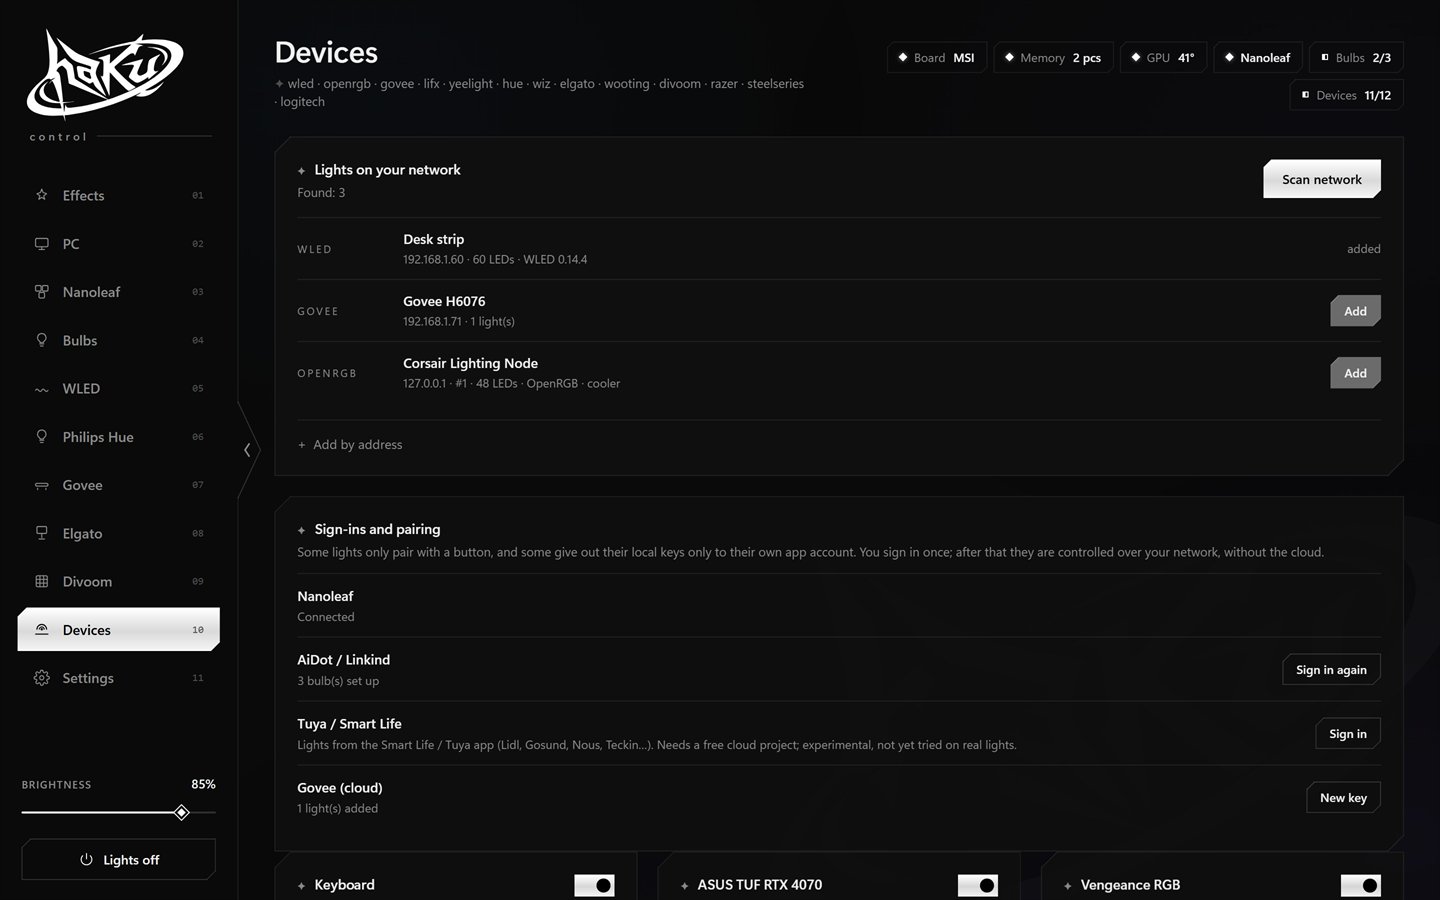Add the Govee H6076 light
1440x900 pixels.
coord(1355,311)
